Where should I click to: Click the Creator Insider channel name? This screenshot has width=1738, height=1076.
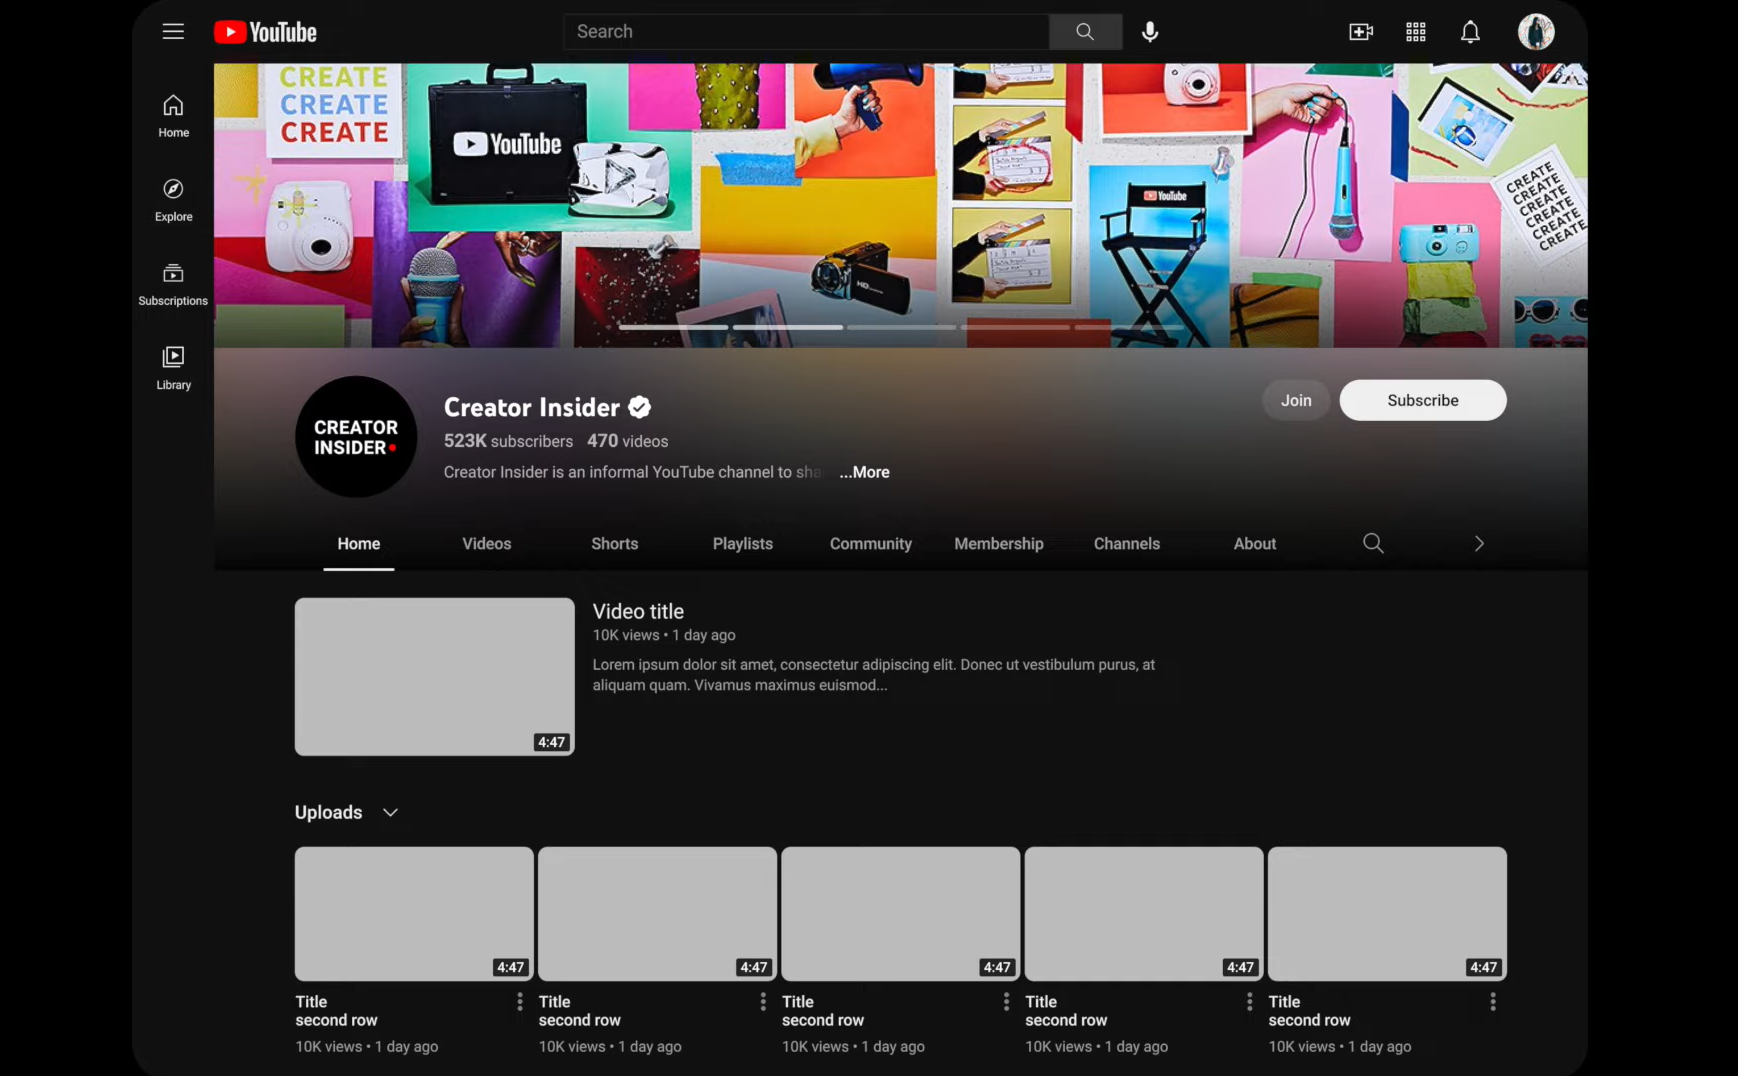(532, 407)
